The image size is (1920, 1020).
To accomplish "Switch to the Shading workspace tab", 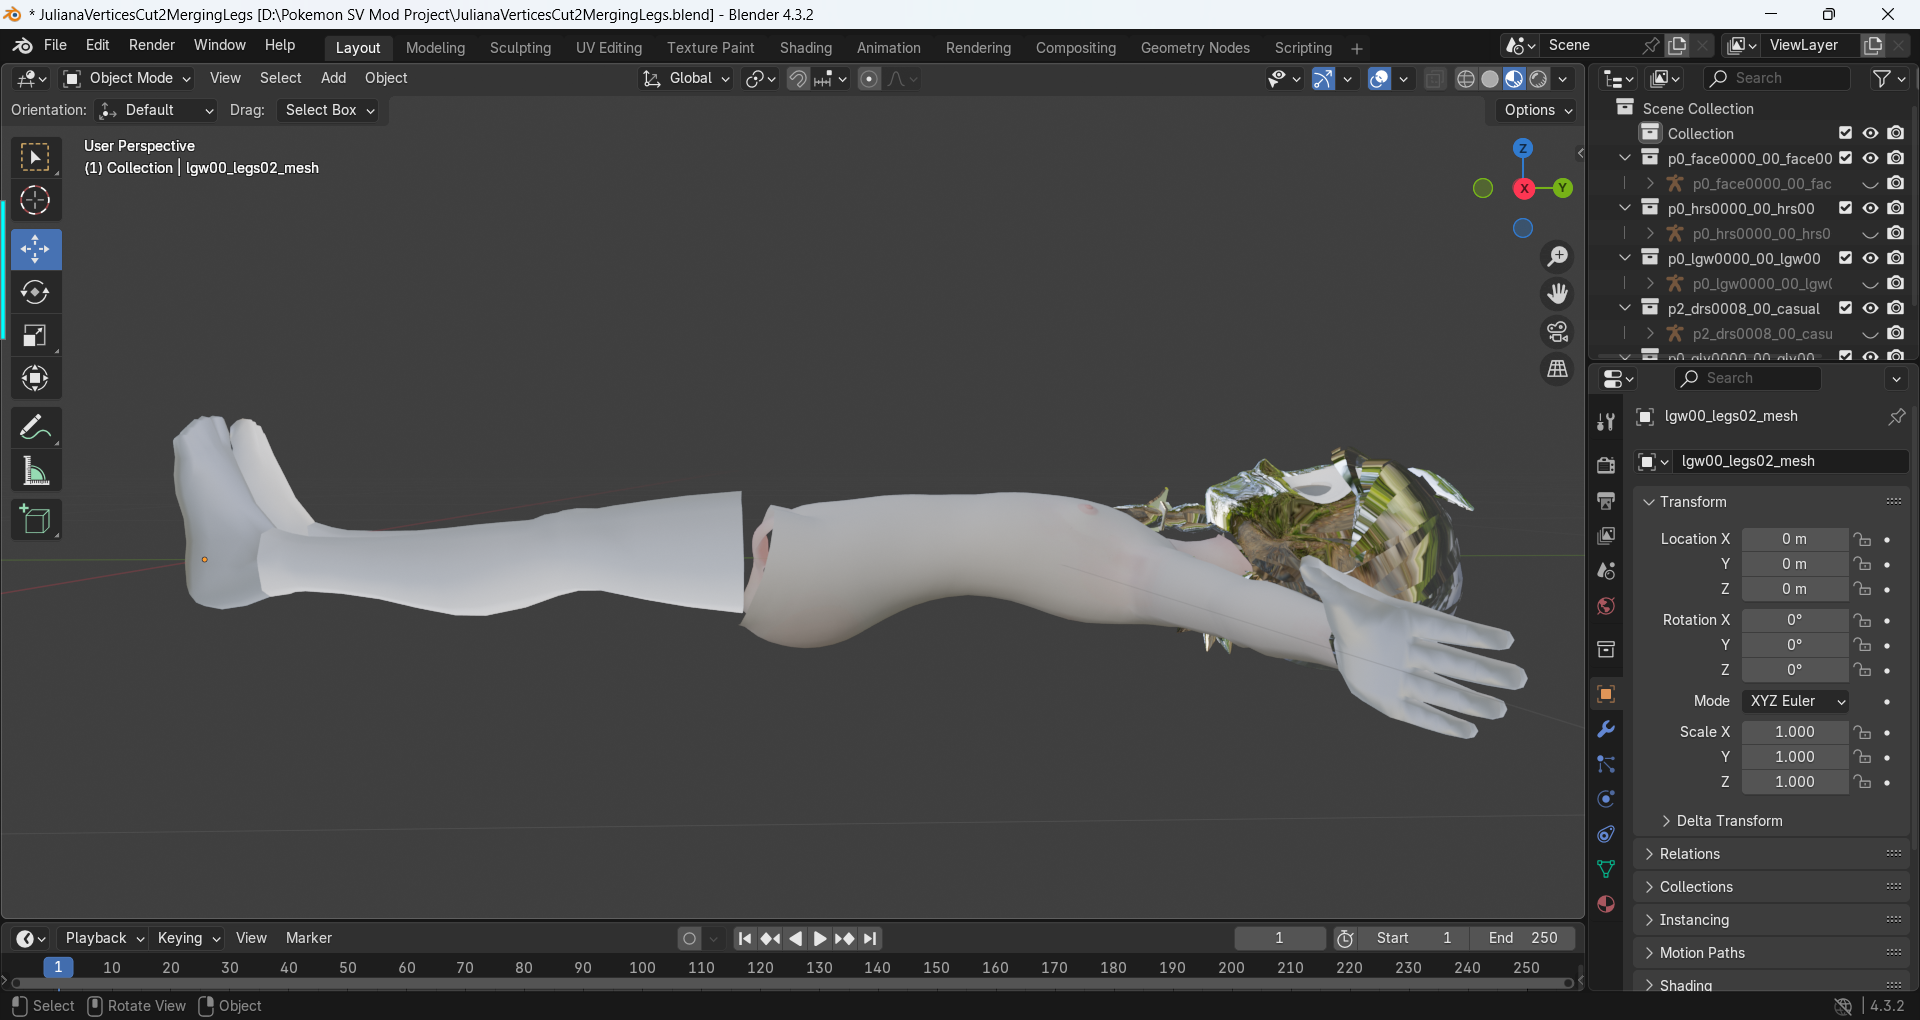I will 806,48.
